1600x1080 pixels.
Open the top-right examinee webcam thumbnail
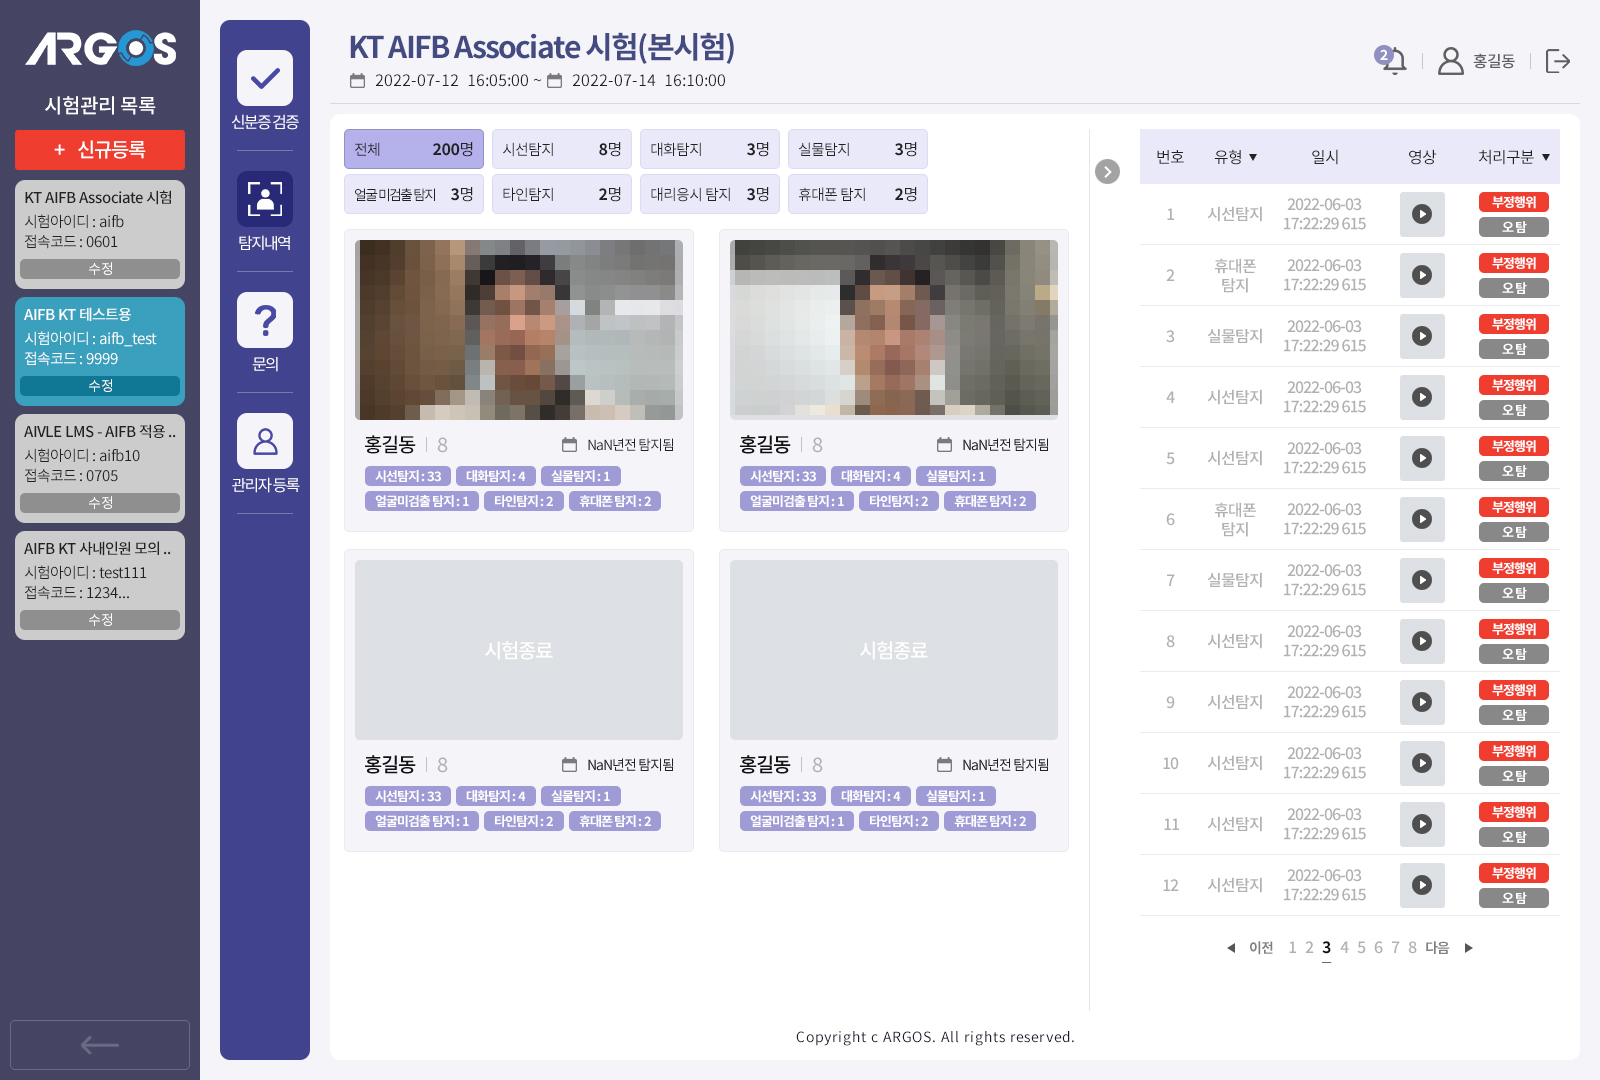894,330
